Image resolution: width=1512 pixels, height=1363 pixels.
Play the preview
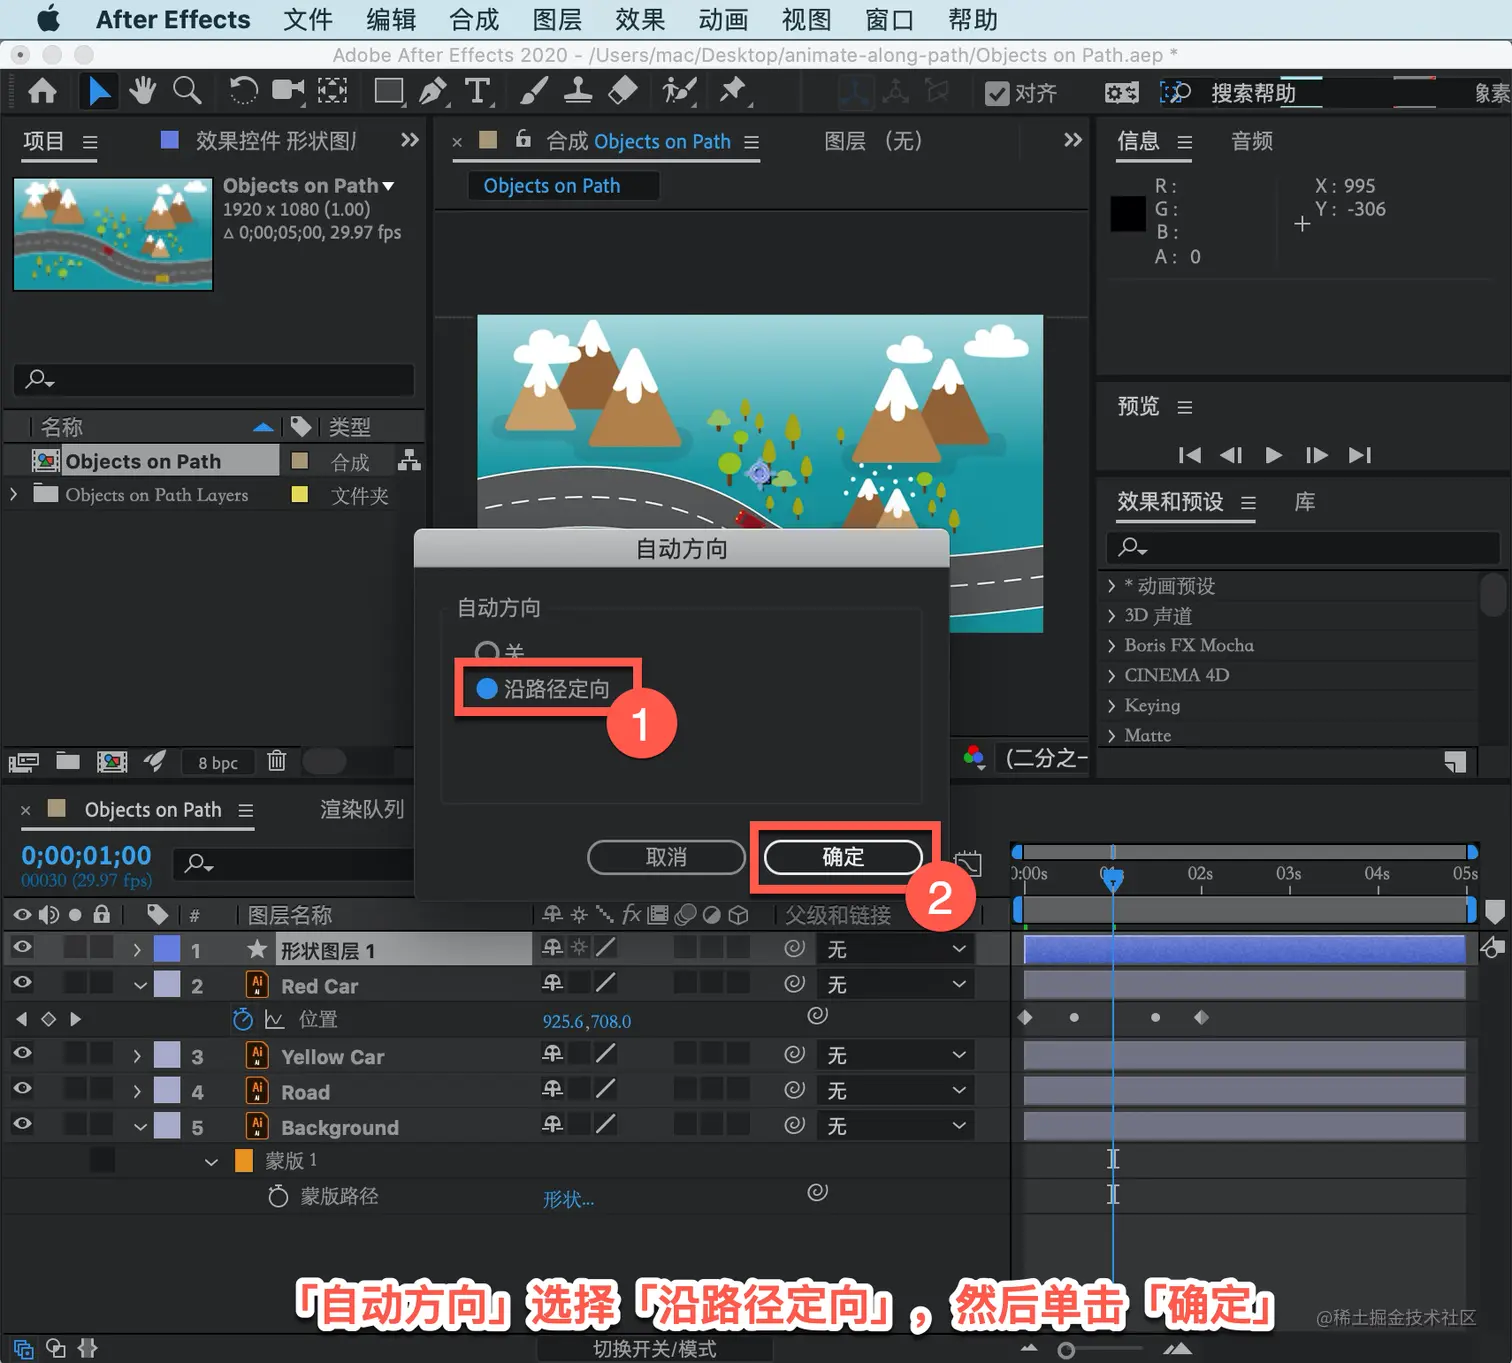[1273, 455]
